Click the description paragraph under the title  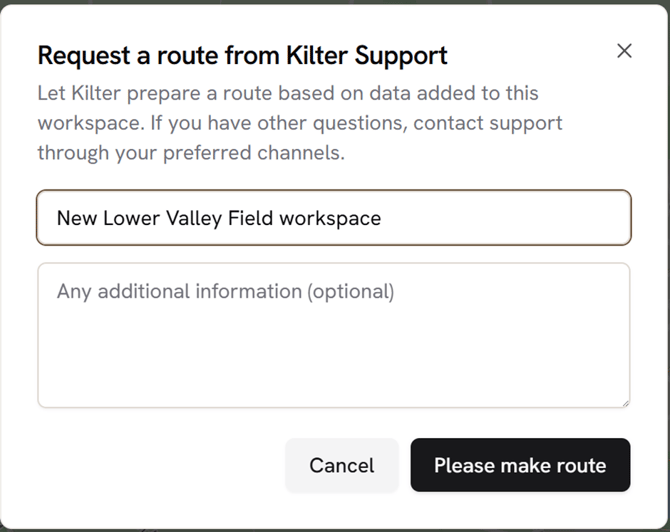(x=300, y=123)
